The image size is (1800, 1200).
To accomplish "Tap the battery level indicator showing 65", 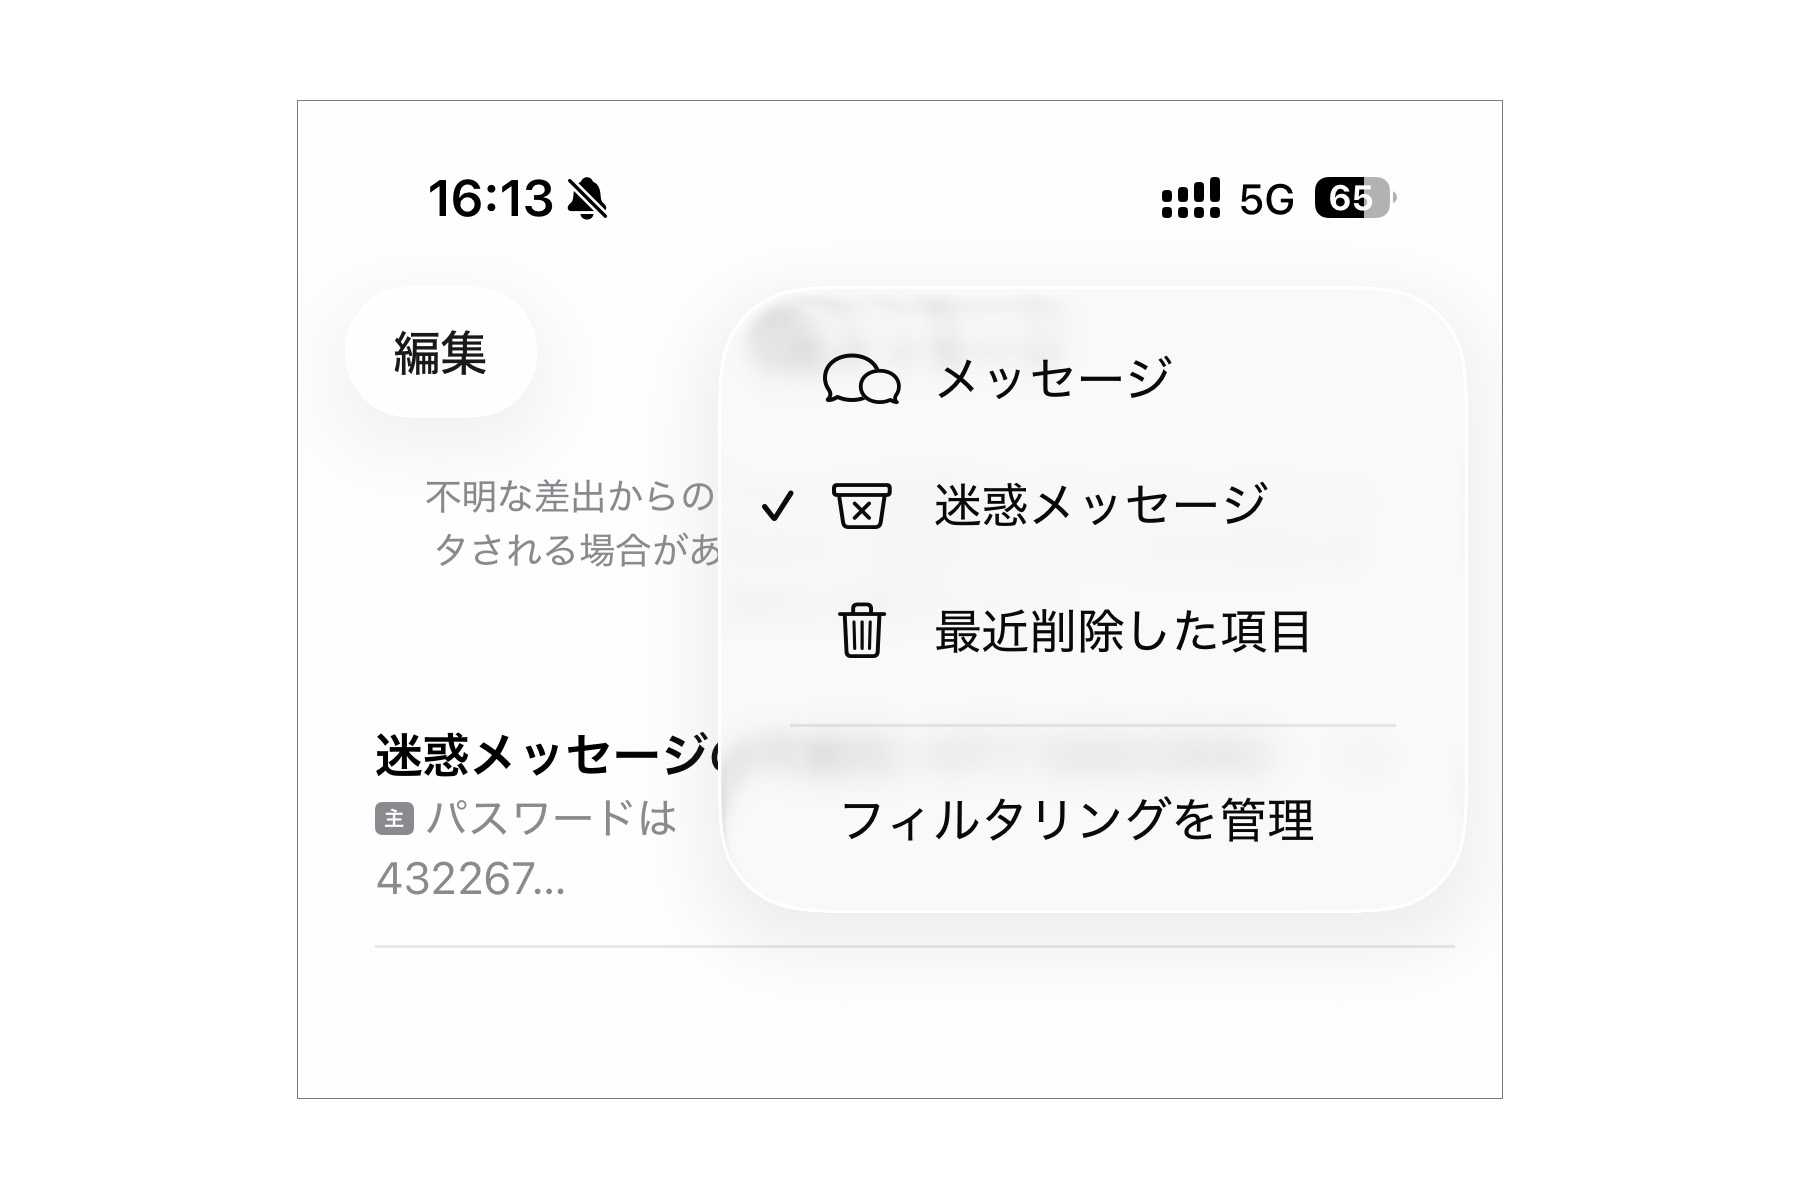I will tap(1353, 198).
